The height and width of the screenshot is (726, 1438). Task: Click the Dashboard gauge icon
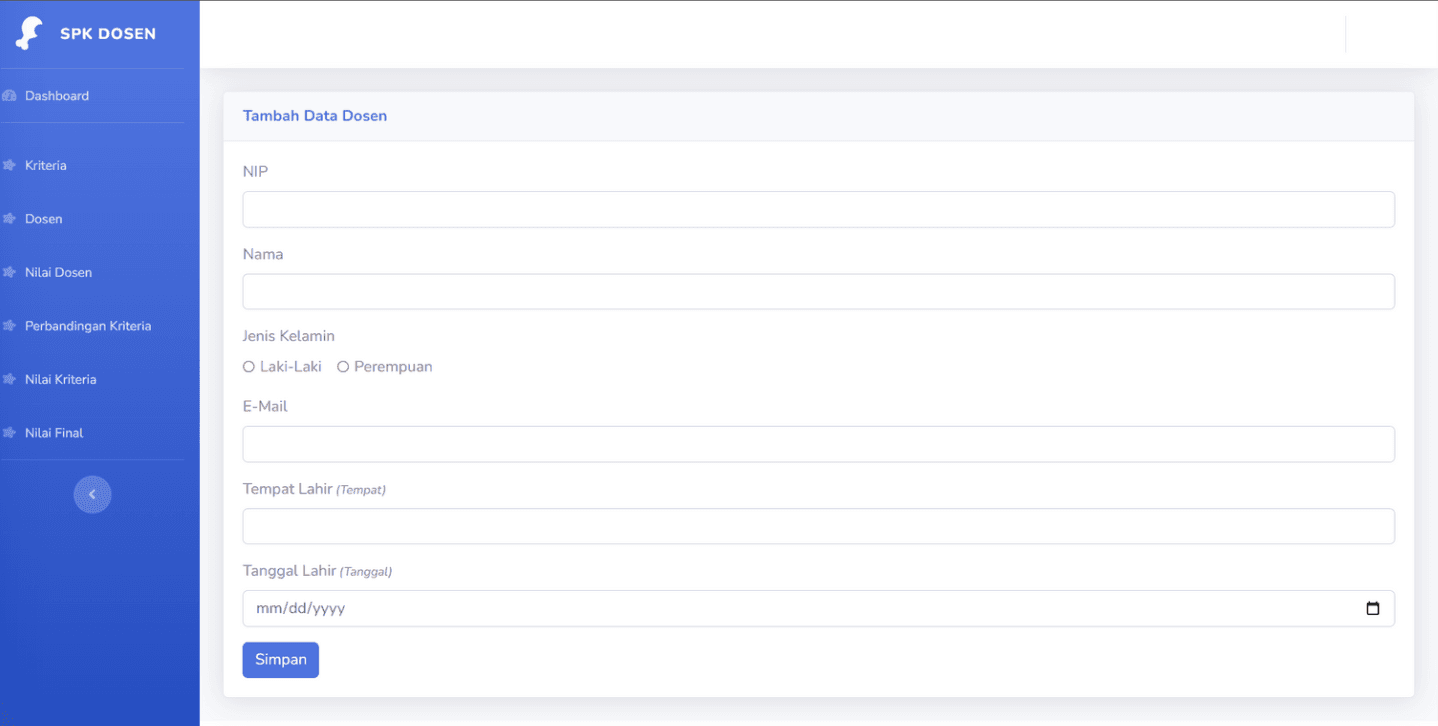click(x=10, y=96)
